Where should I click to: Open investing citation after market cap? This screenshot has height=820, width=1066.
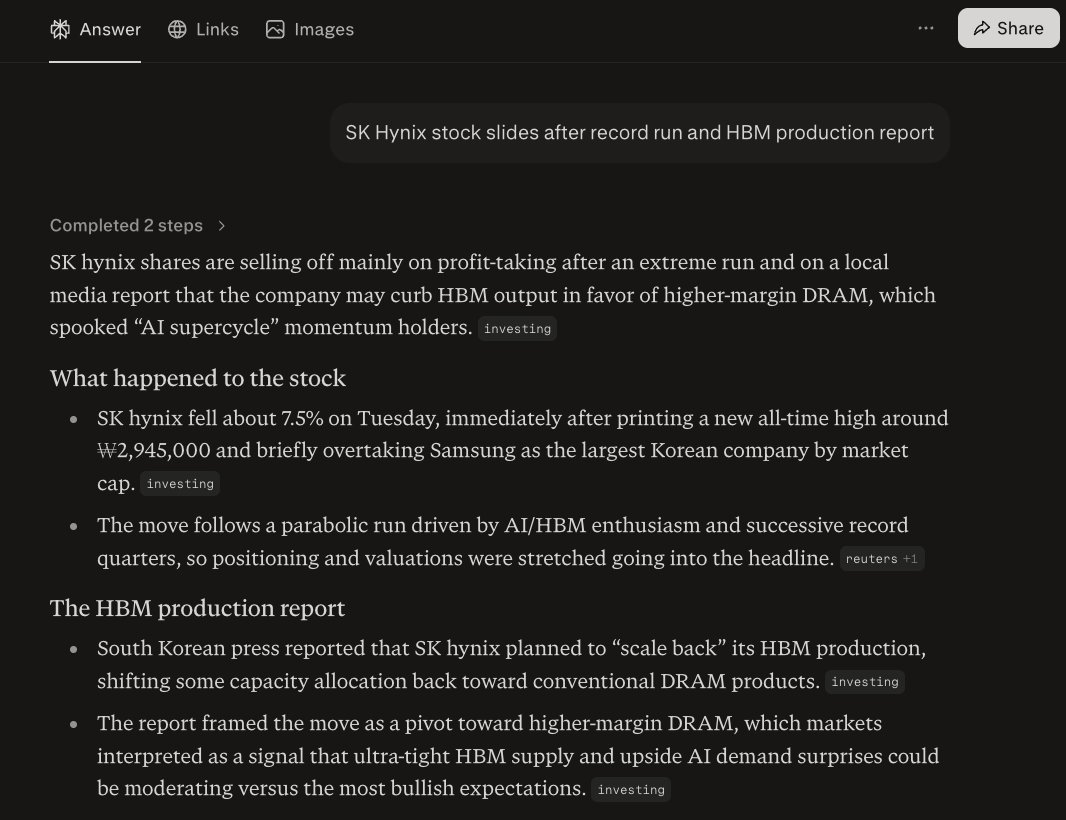point(180,483)
